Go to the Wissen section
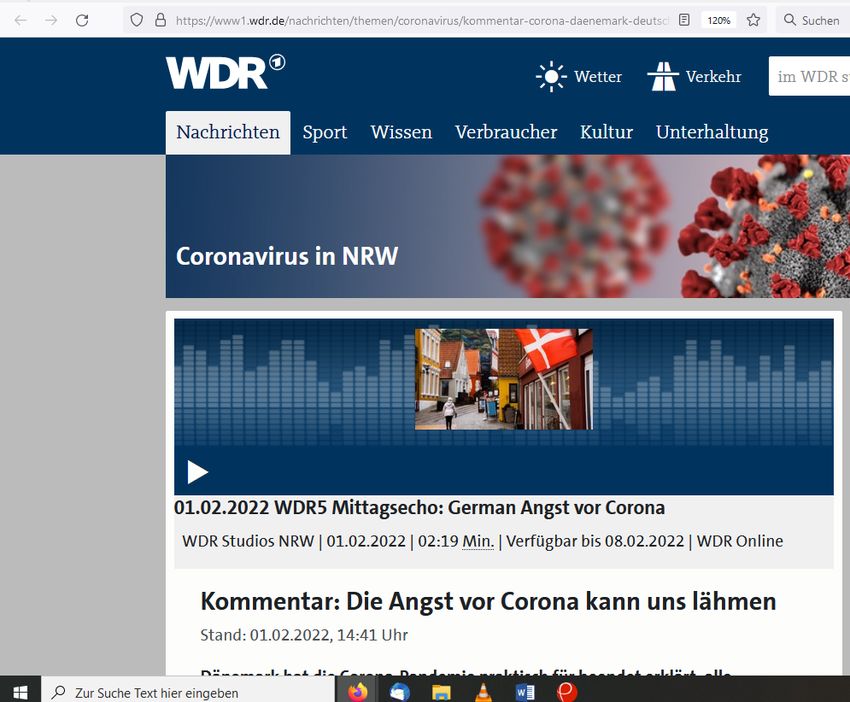This screenshot has width=850, height=702. point(401,132)
